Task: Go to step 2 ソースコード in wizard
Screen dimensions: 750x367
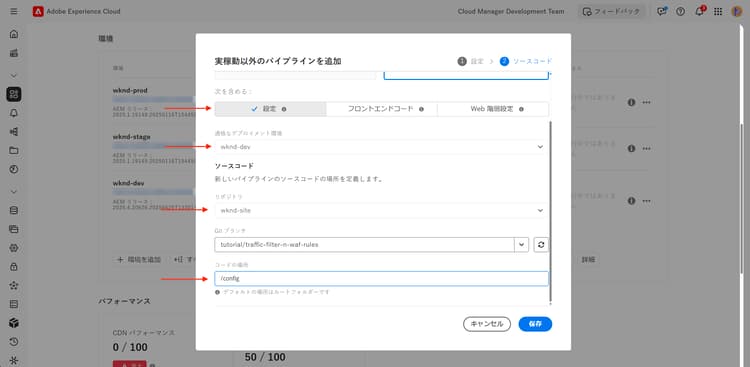Action: tap(526, 61)
